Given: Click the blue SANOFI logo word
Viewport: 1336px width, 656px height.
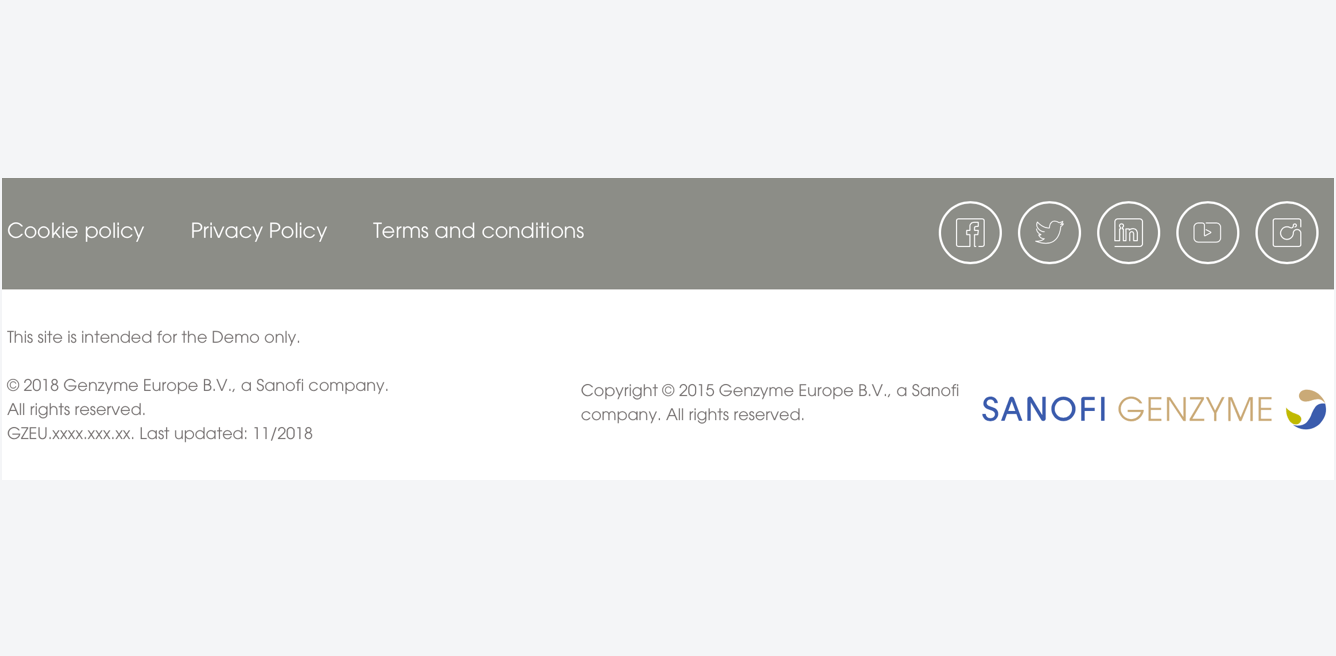Looking at the screenshot, I should 1044,410.
